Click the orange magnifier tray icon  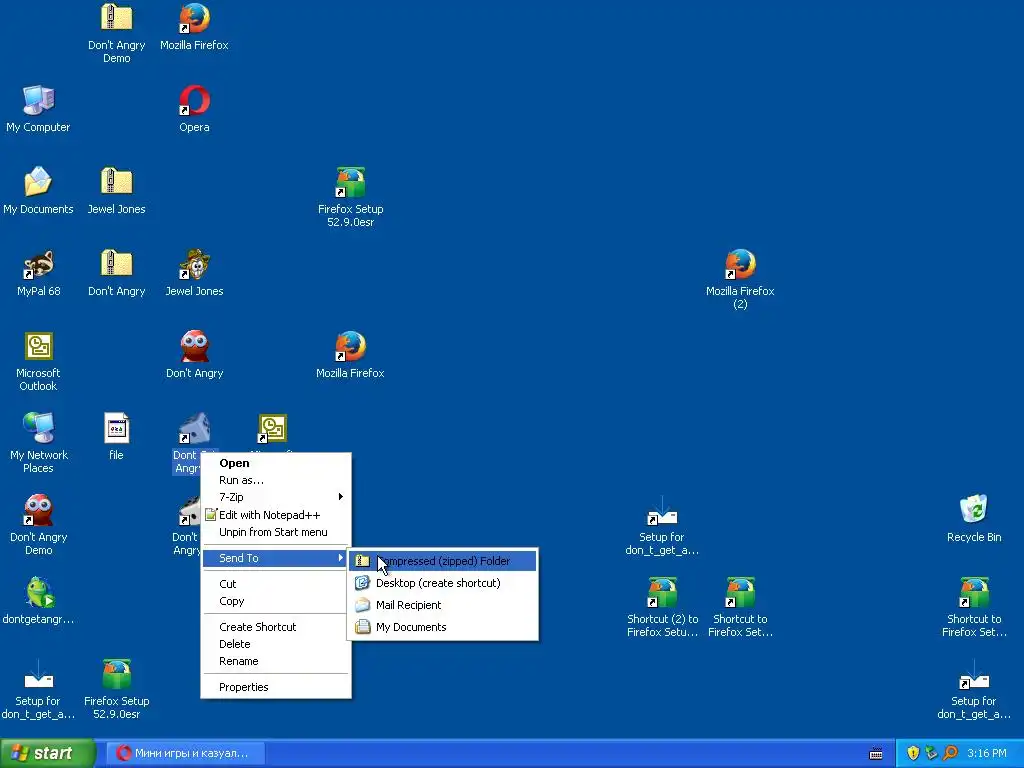pyautogui.click(x=950, y=753)
